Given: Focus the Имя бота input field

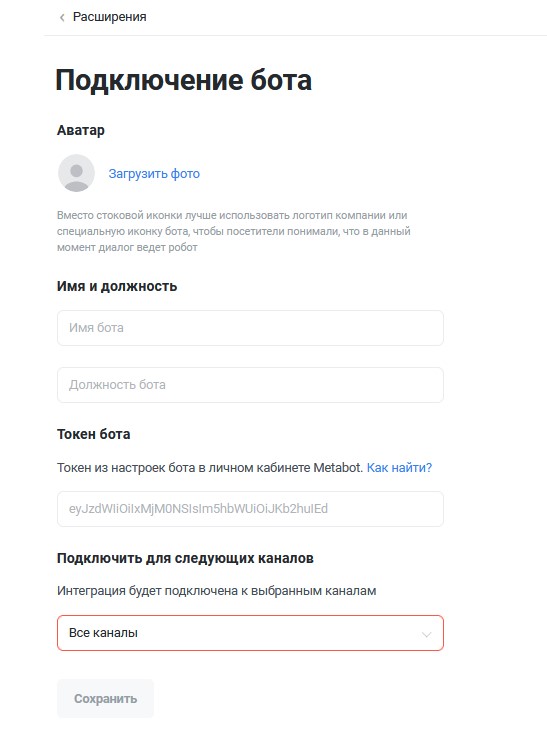Looking at the screenshot, I should [x=250, y=328].
